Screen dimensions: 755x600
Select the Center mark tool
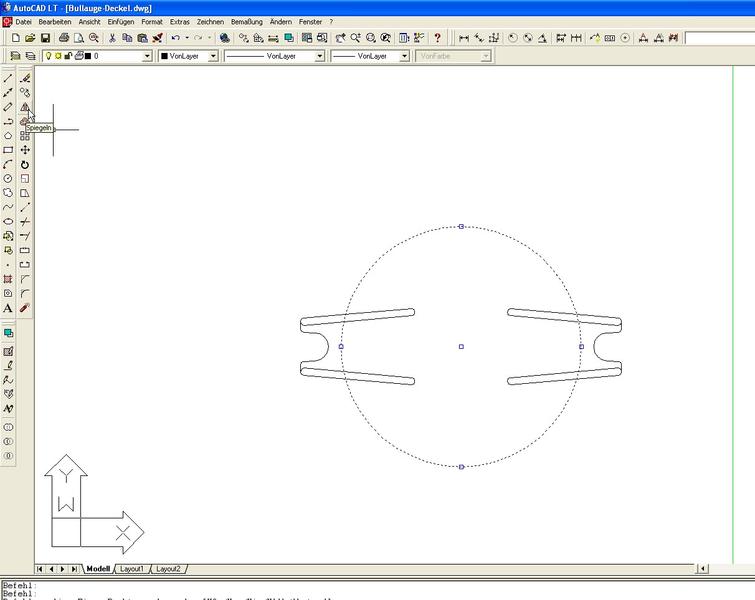pos(625,38)
